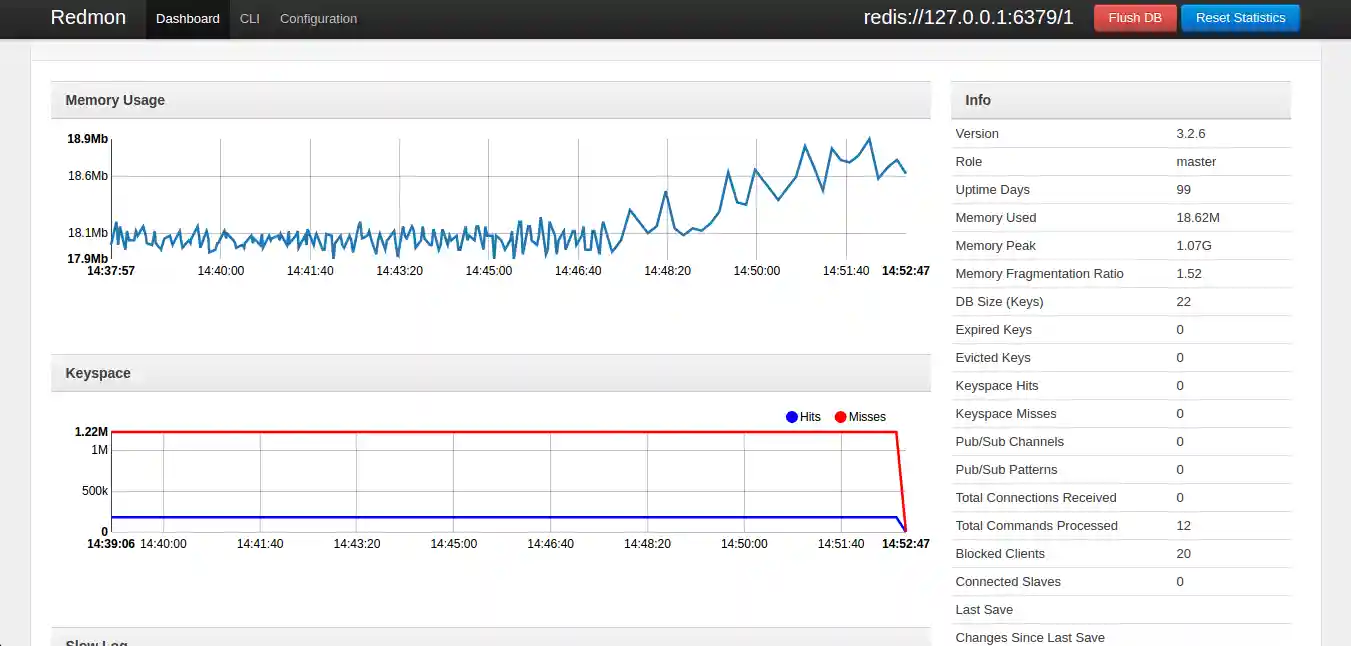This screenshot has width=1351, height=646.
Task: Switch to the CLI tab
Action: click(249, 18)
